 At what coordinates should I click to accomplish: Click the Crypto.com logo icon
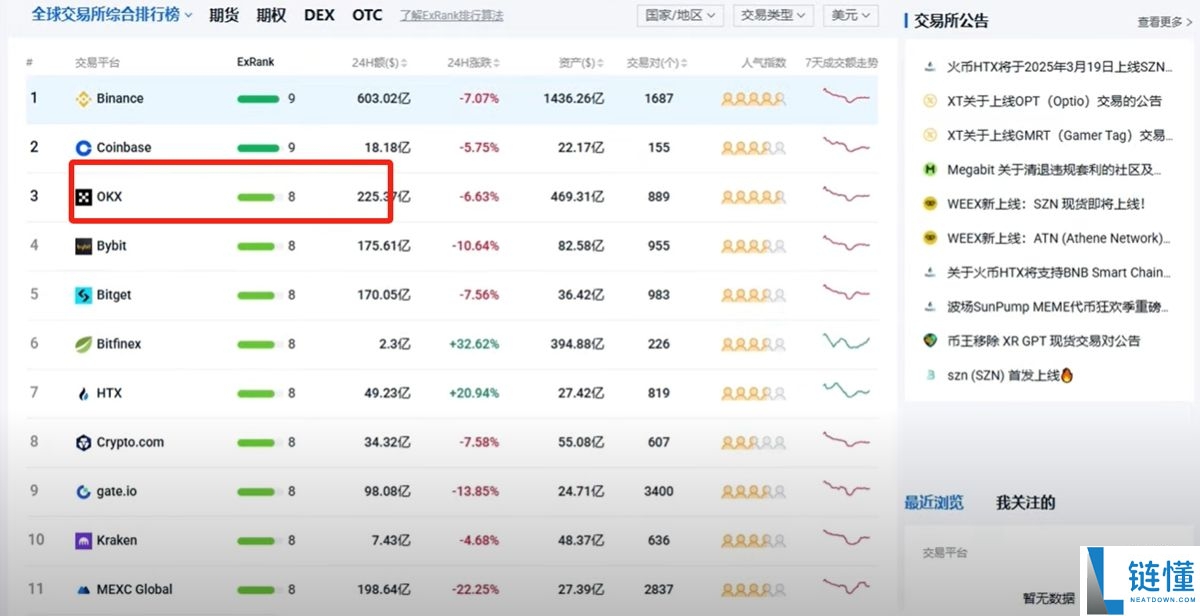coord(84,442)
